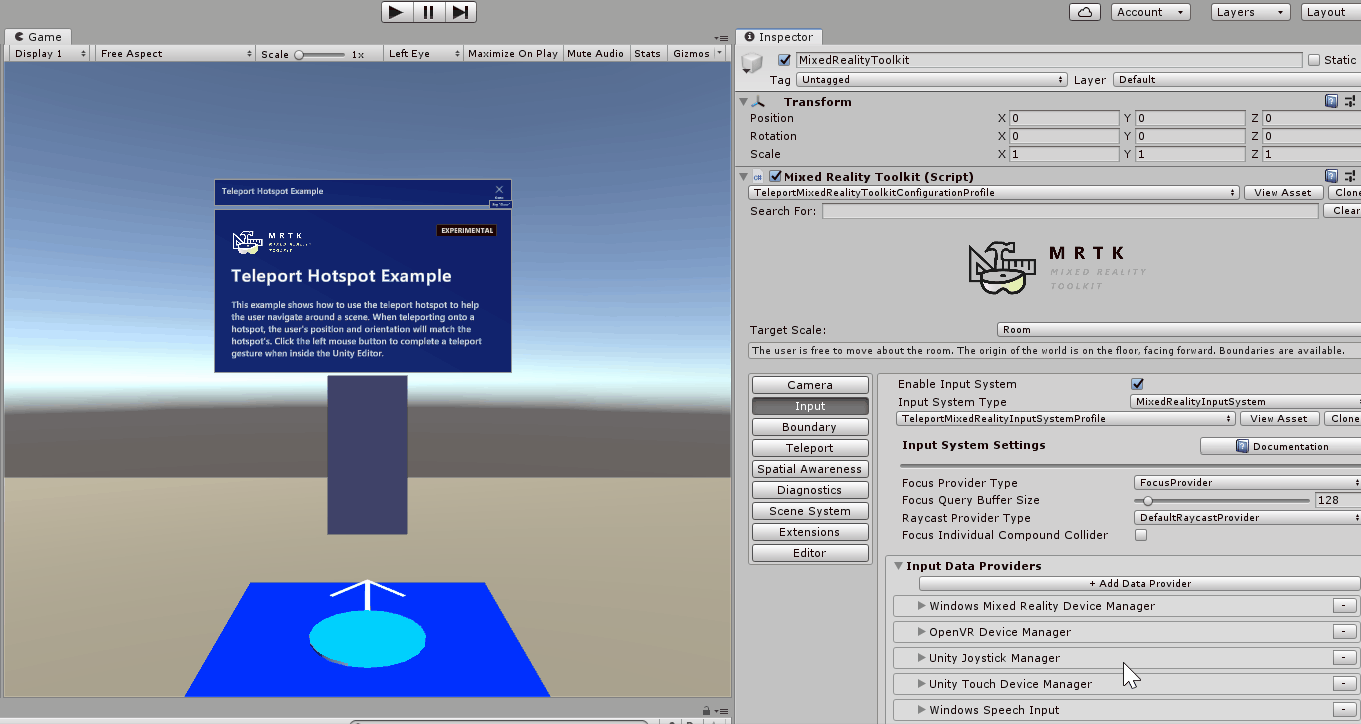Open the Tag dropdown showing Untagged
The height and width of the screenshot is (724, 1361).
tap(931, 79)
